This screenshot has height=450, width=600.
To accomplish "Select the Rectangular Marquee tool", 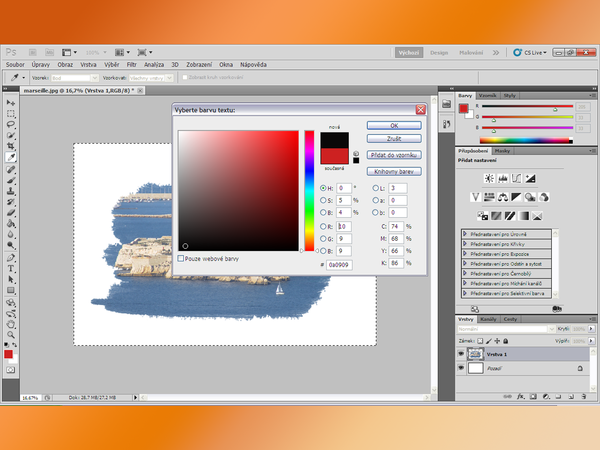I will click(11, 113).
